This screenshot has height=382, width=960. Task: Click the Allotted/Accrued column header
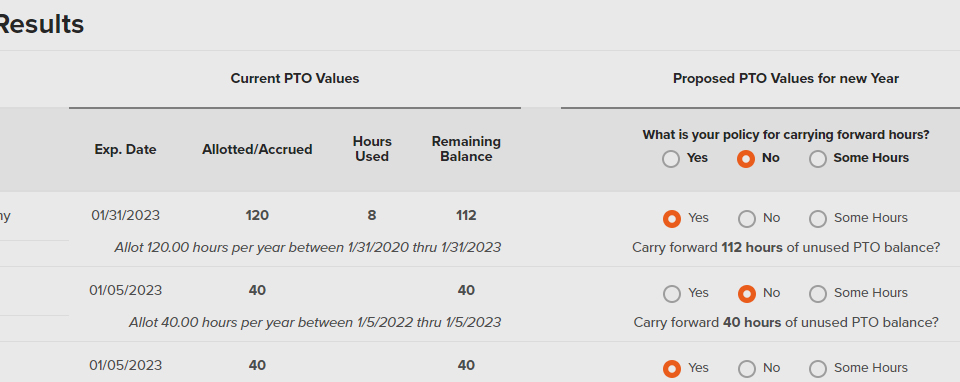[257, 149]
